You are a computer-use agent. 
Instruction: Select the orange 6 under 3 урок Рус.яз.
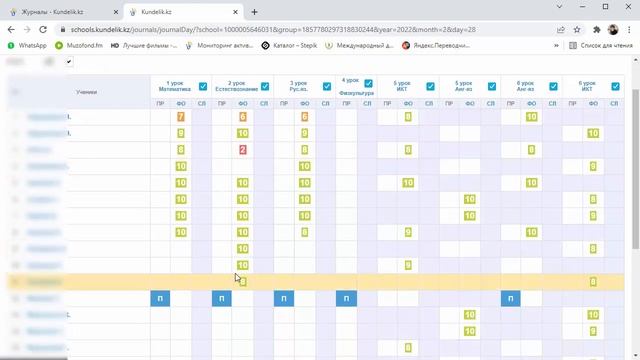tap(304, 117)
